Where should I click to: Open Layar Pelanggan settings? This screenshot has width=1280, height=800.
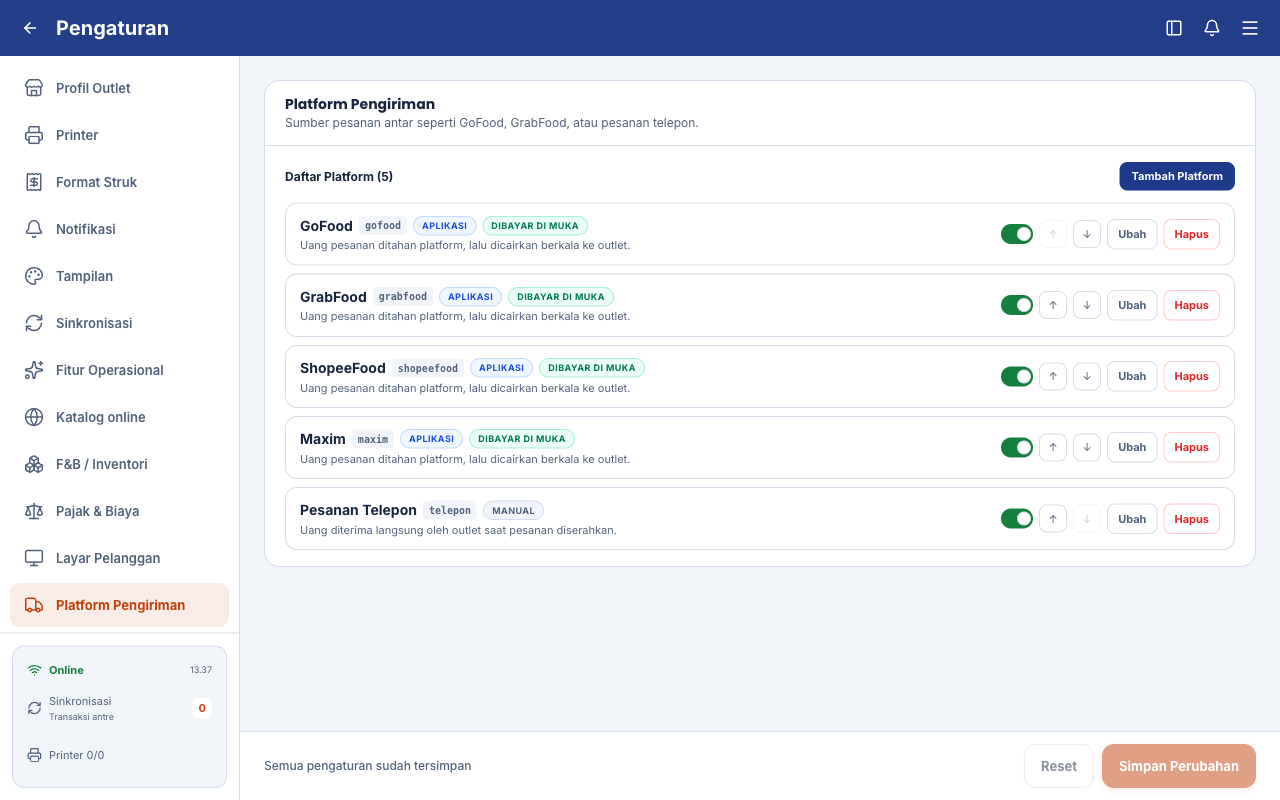(119, 558)
